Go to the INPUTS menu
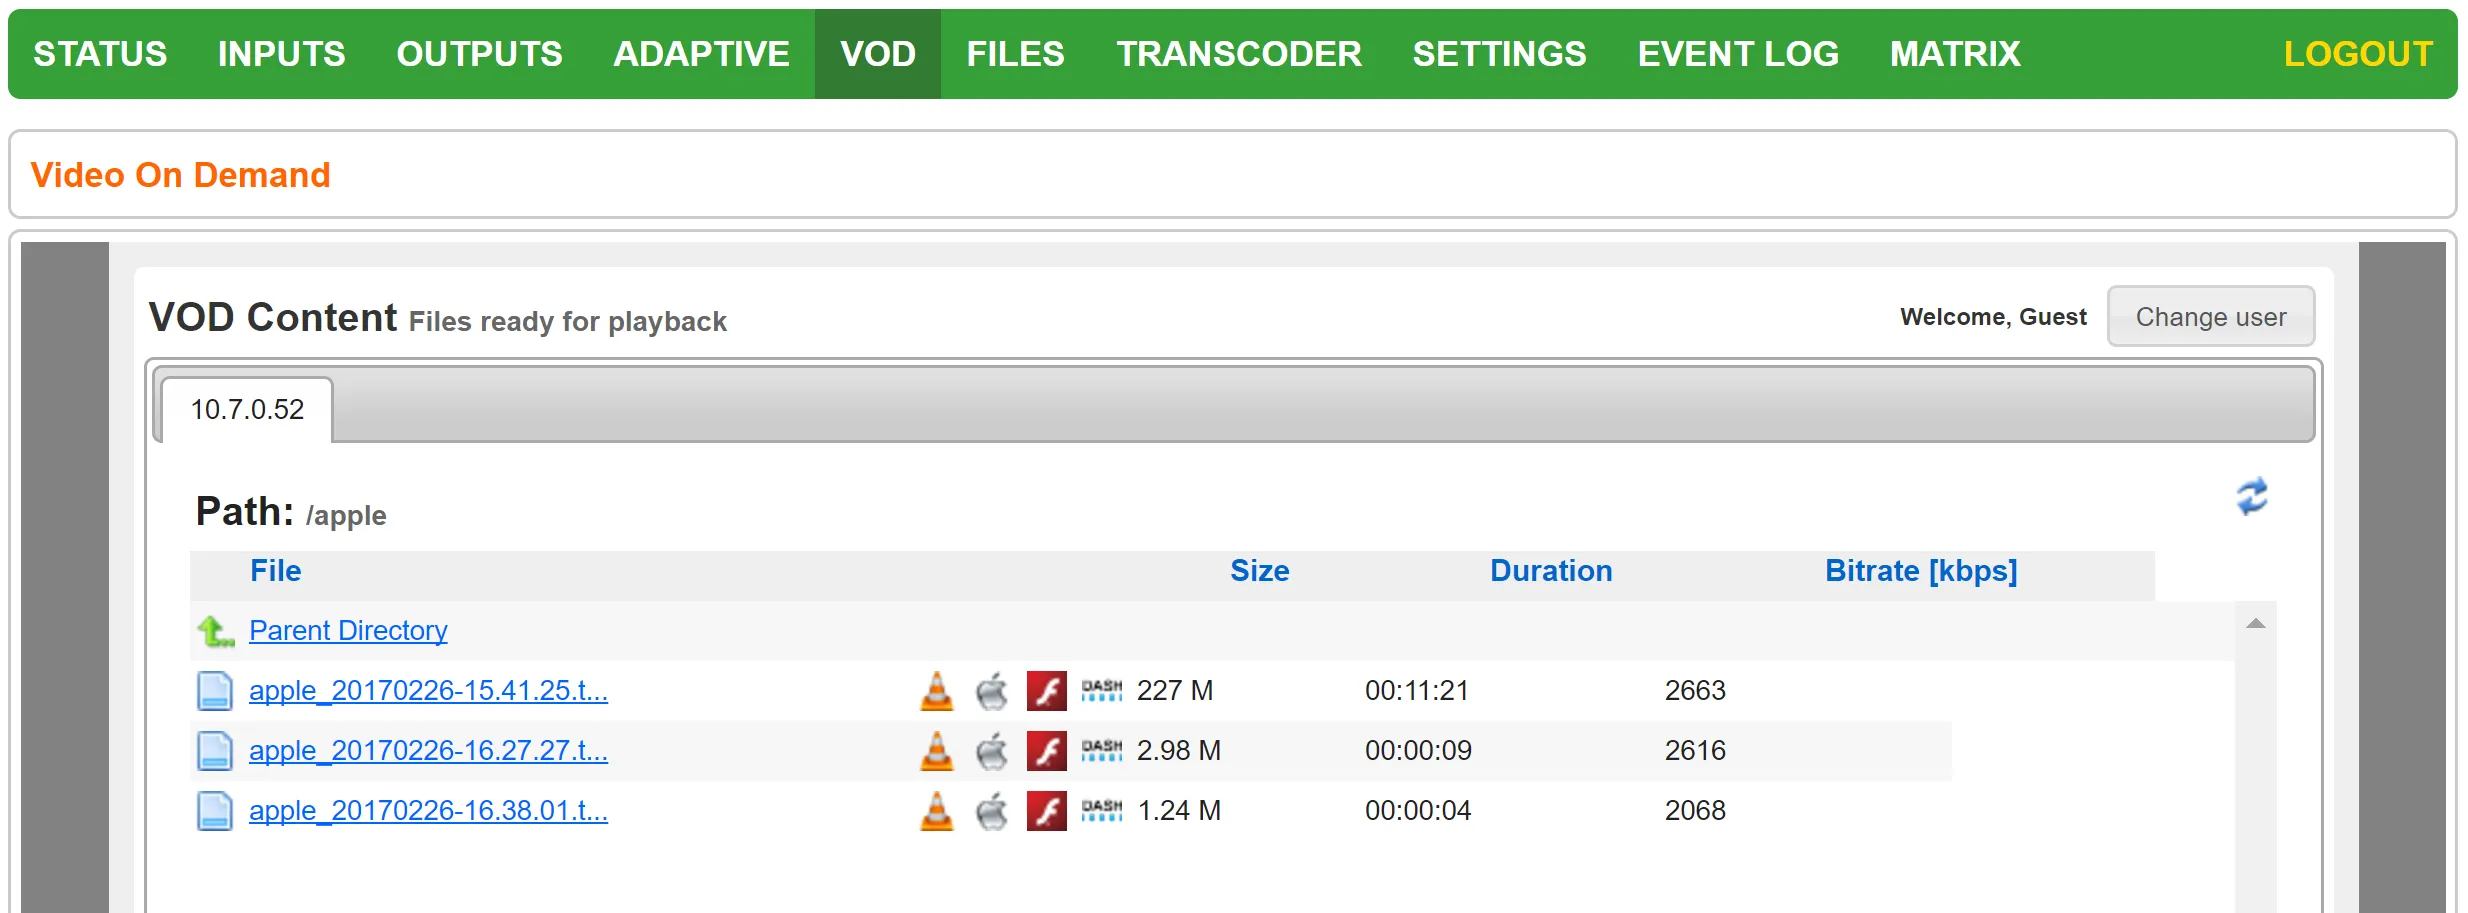The width and height of the screenshot is (2468, 913). click(282, 54)
